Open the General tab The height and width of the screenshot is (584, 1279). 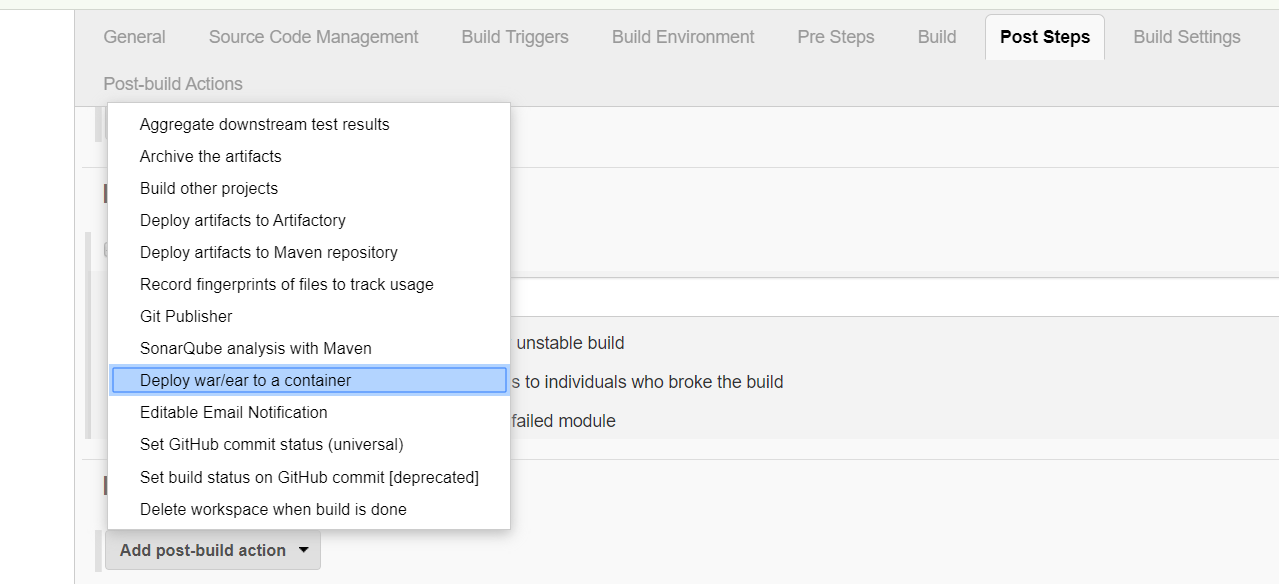tap(134, 37)
